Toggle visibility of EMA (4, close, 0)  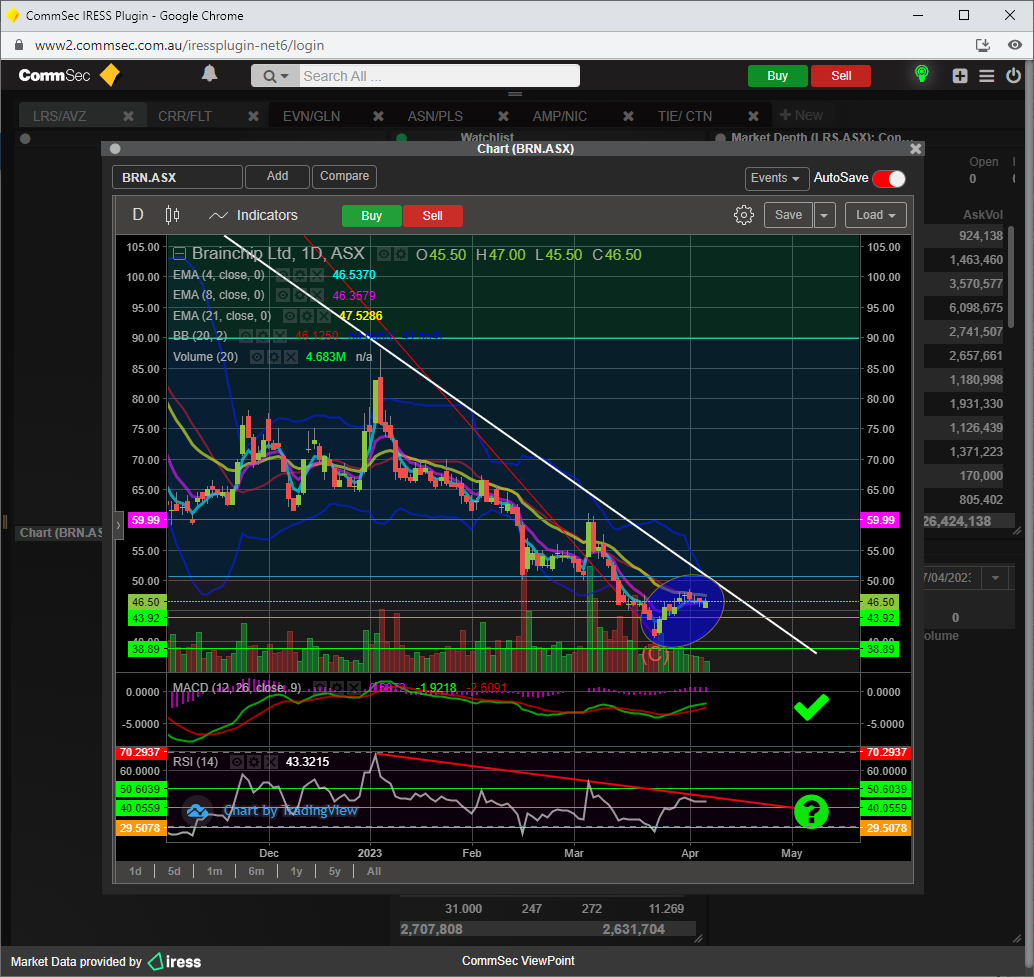click(x=284, y=275)
